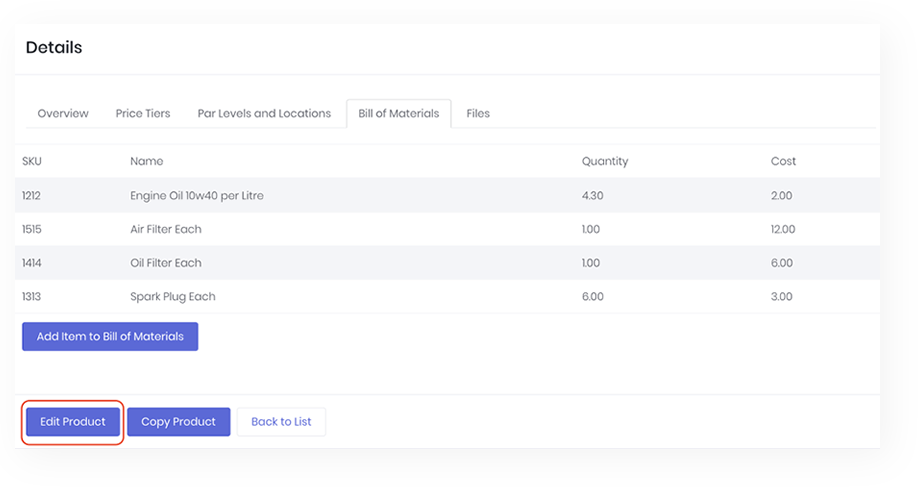Return using the Back to List button
Screen dimensions: 918x487
pyautogui.click(x=281, y=422)
